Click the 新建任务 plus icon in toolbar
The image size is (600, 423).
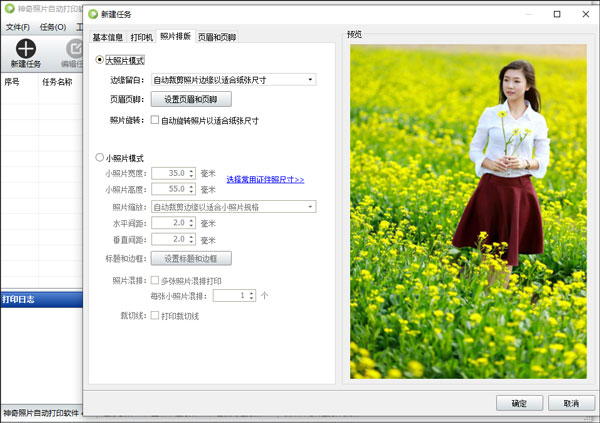26,49
